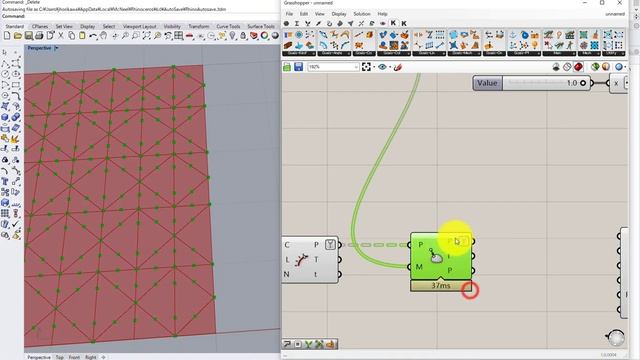640x360 pixels.
Task: Disable preview with the grey no-preview icon
Action: [x=556, y=67]
